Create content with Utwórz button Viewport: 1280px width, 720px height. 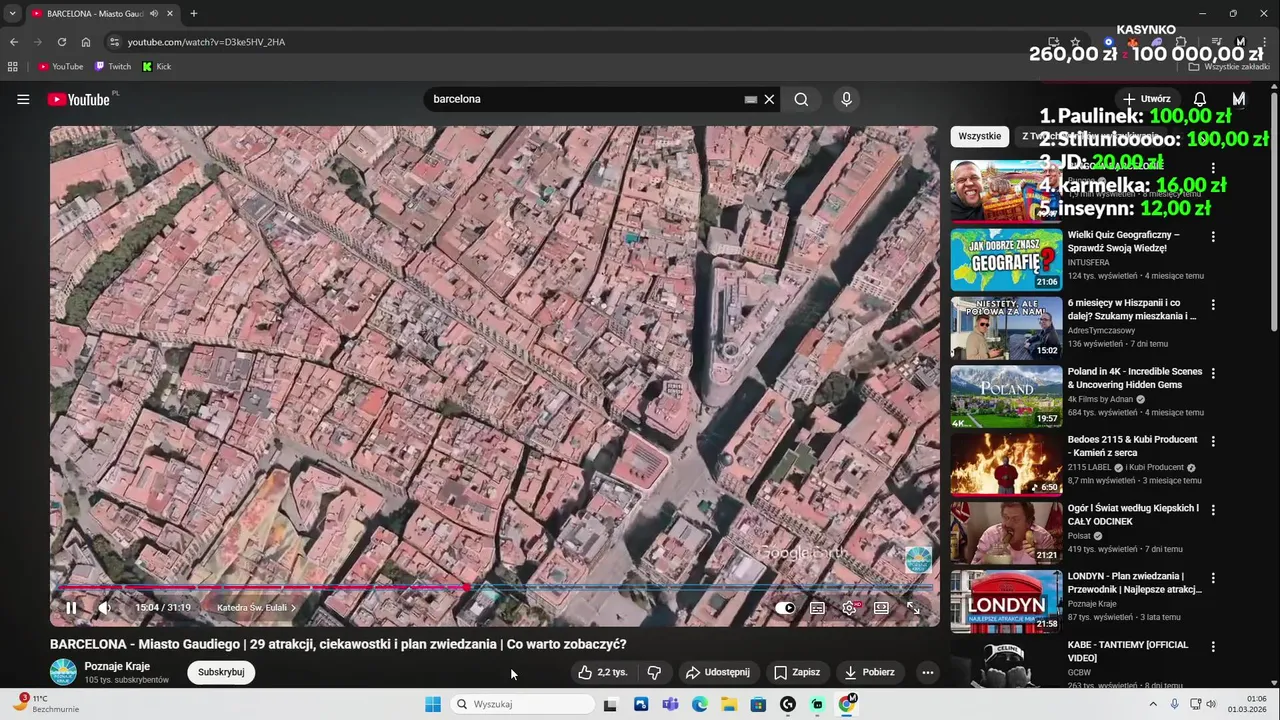point(1146,99)
